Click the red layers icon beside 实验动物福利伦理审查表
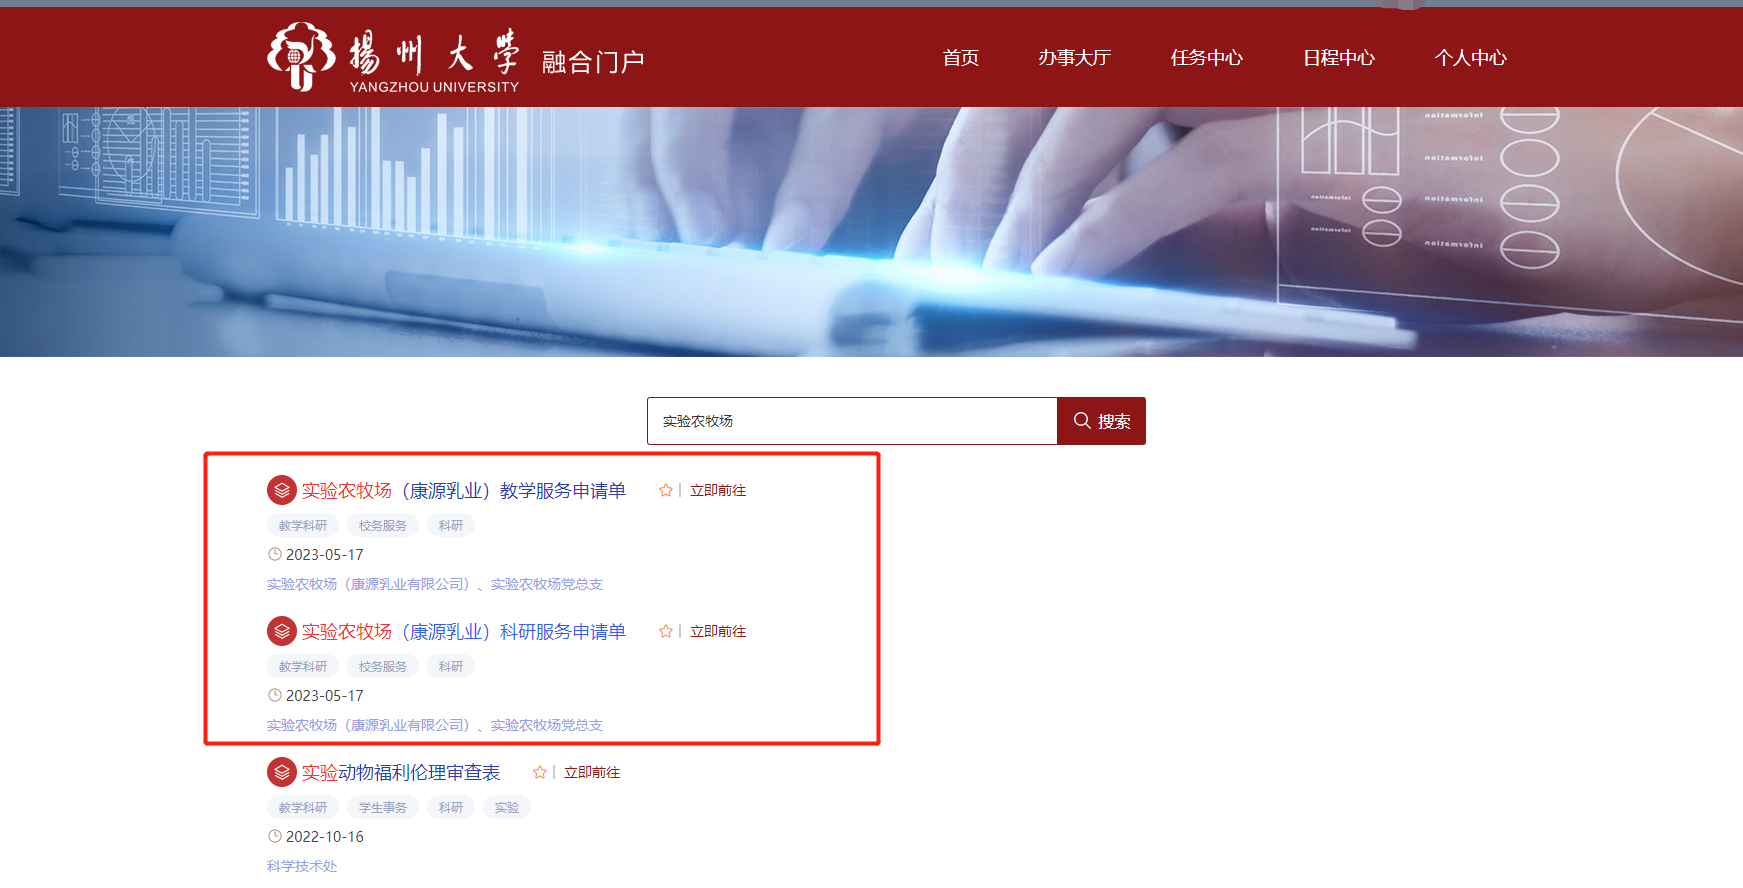1743x888 pixels. click(281, 772)
